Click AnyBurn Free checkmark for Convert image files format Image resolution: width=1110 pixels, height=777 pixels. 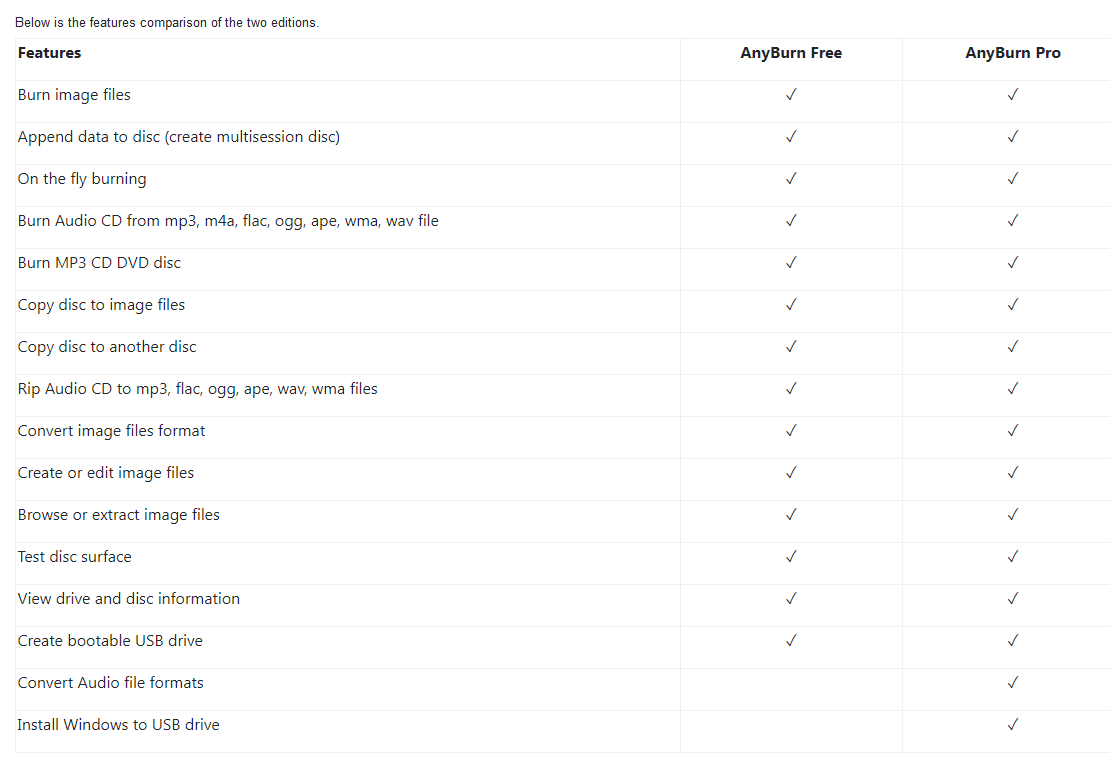791,431
